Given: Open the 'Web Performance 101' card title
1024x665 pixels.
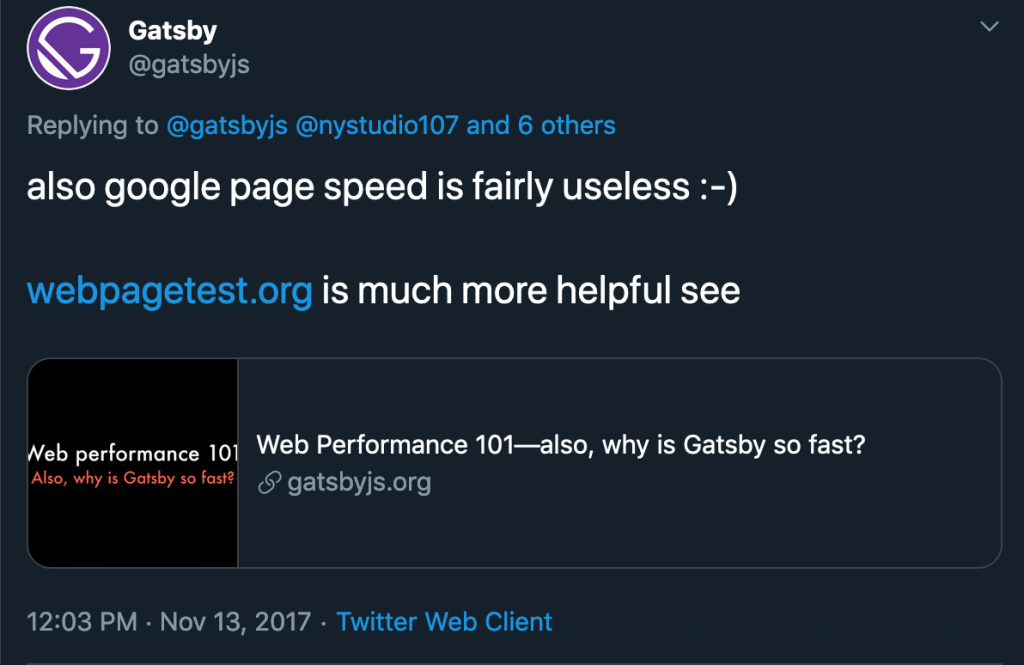Looking at the screenshot, I should 560,445.
